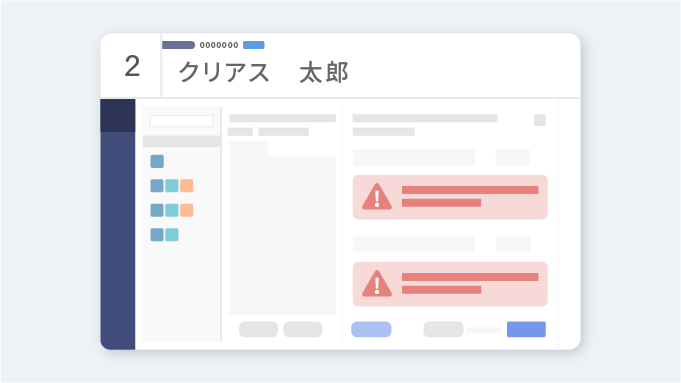Viewport: 681px width, 383px height.
Task: Click the right gray button under center panel
Action: [x=303, y=329]
